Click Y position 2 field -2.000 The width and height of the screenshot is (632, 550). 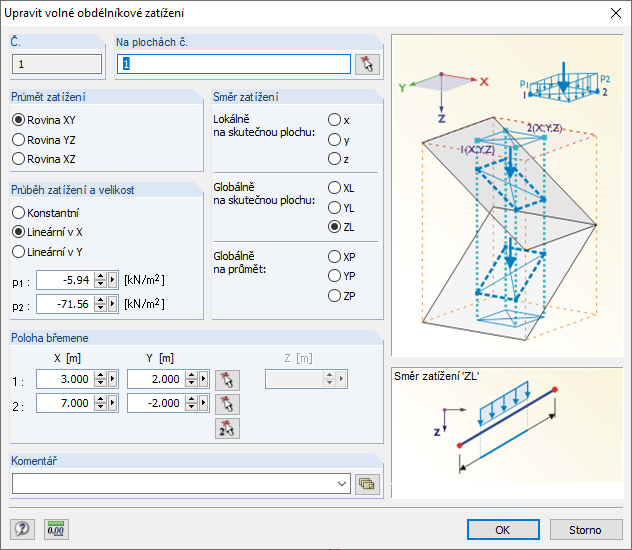pos(156,403)
